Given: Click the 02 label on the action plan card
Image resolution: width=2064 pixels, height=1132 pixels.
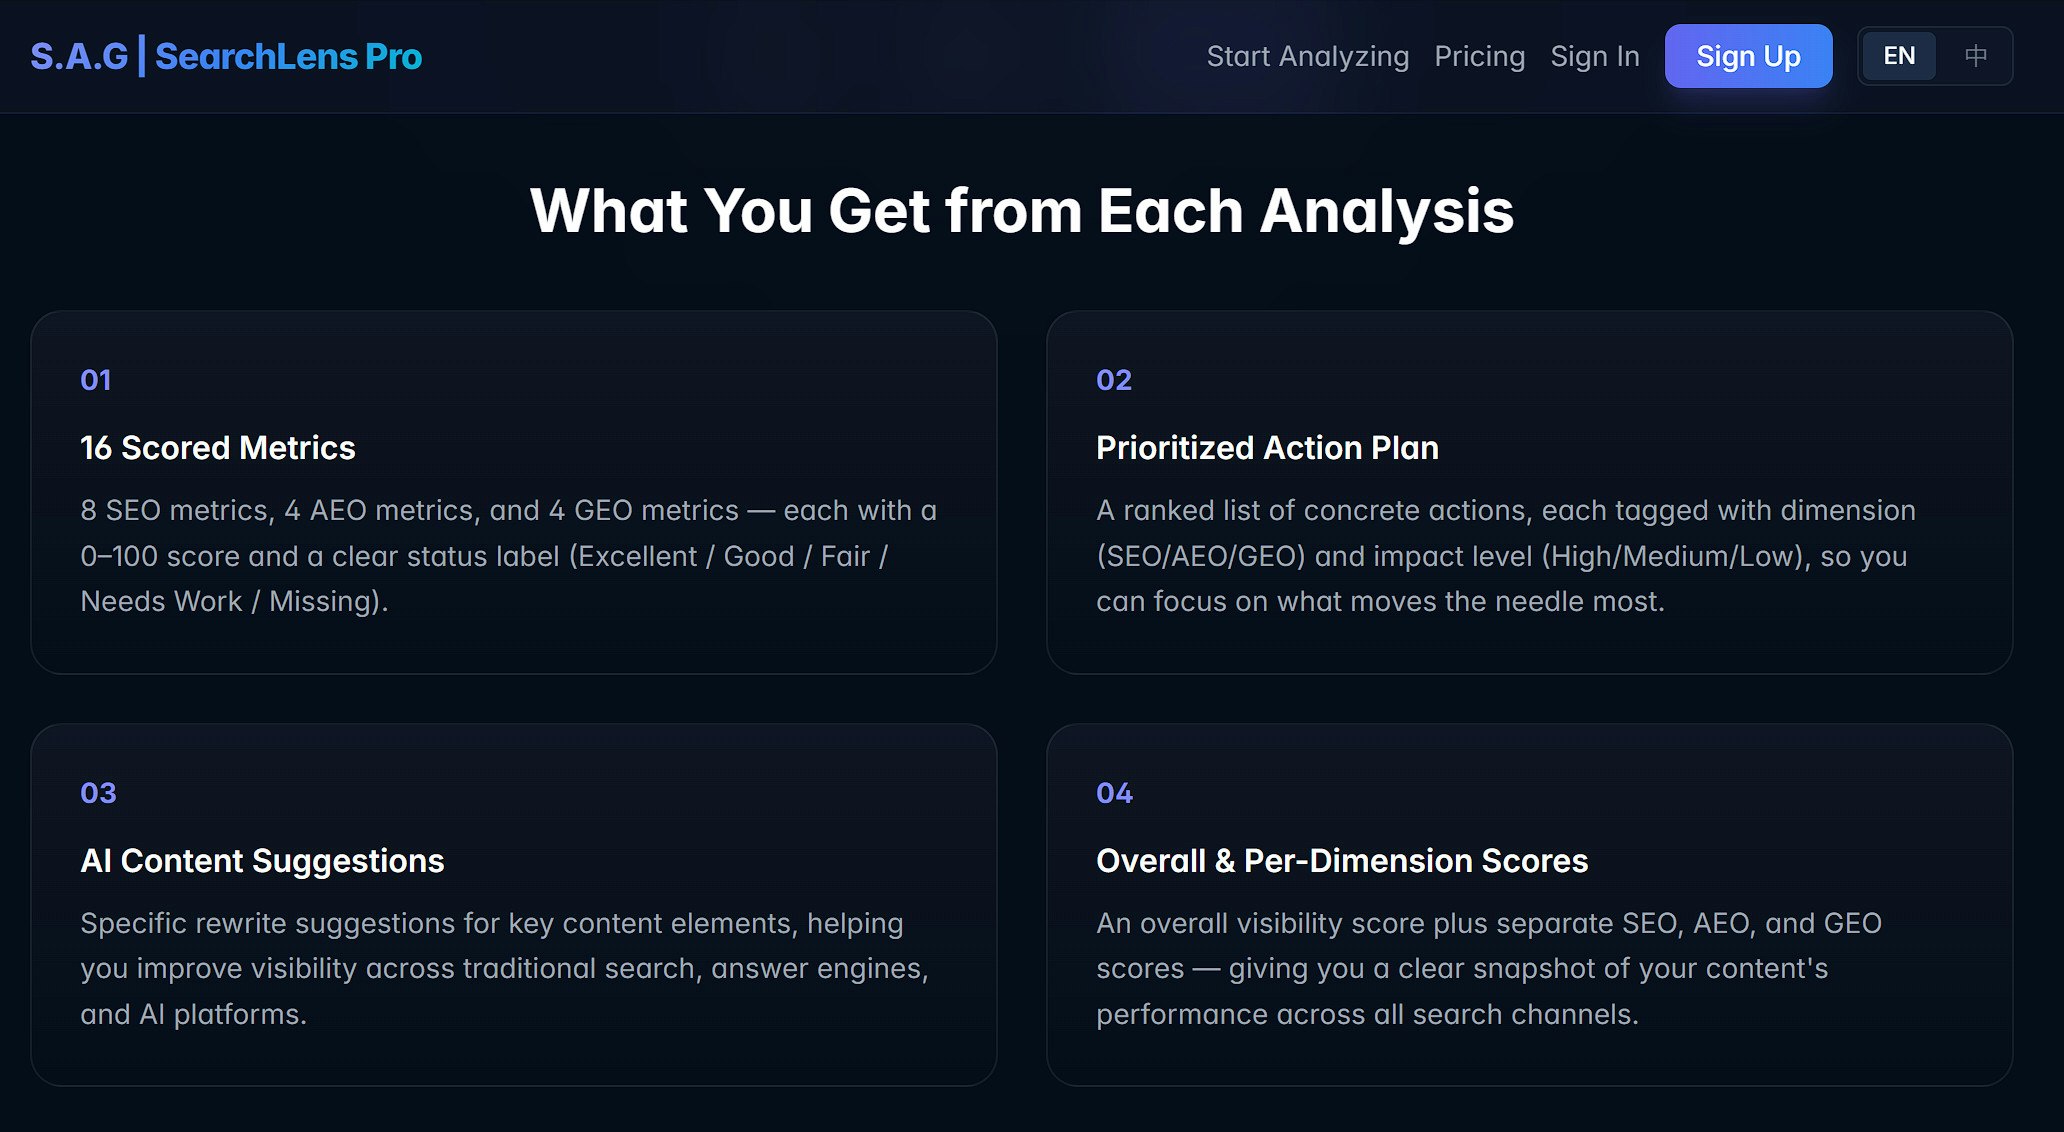Looking at the screenshot, I should tap(1114, 380).
